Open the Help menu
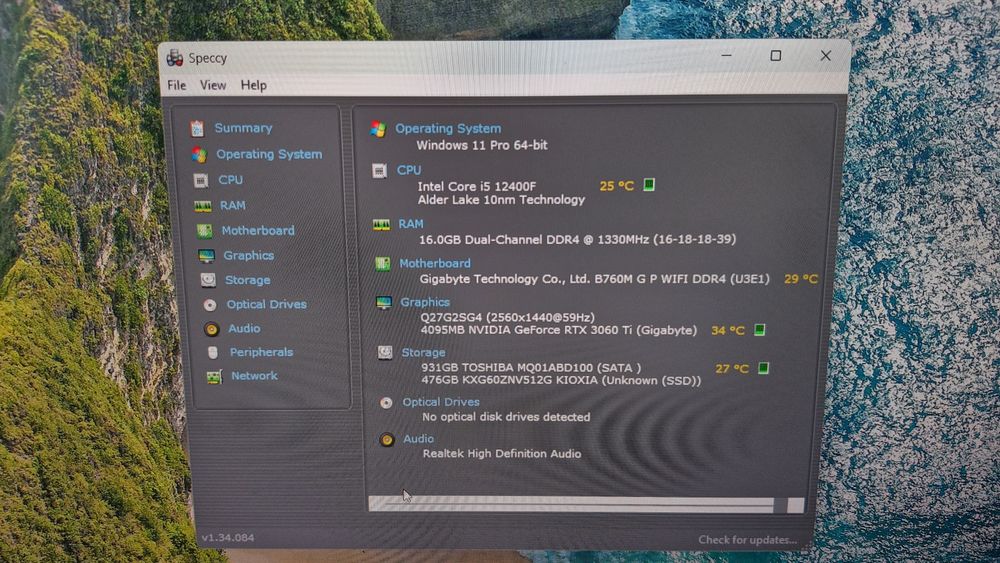The image size is (1000, 563). [253, 85]
